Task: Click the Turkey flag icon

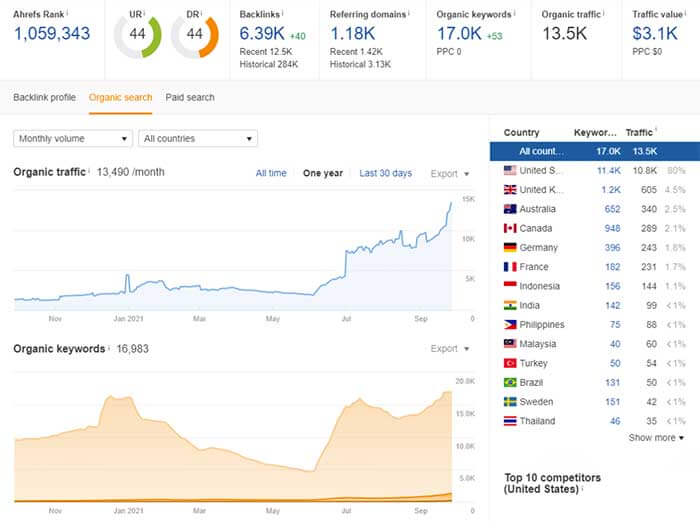Action: tap(510, 363)
